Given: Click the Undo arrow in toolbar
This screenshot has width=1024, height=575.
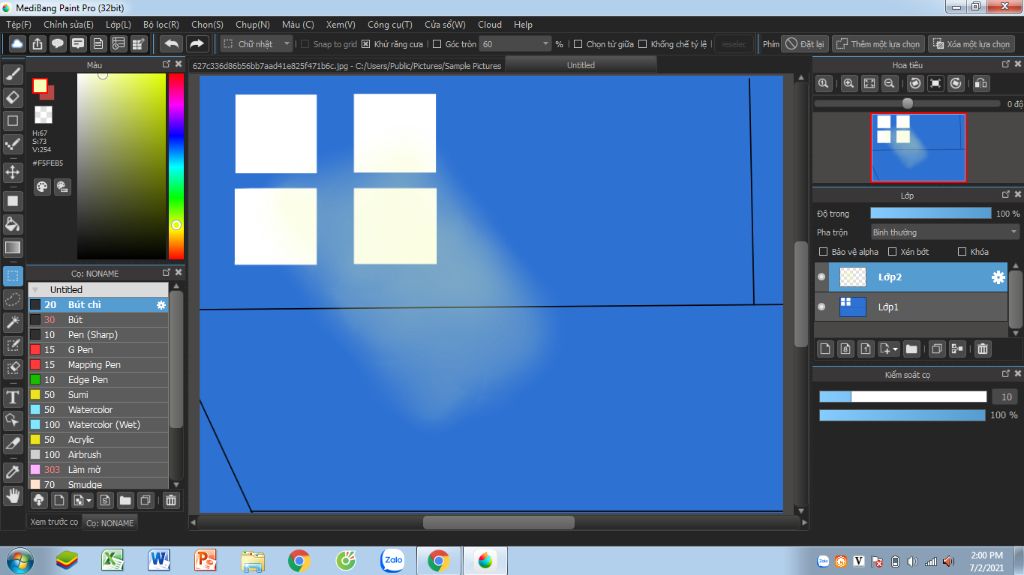Looking at the screenshot, I should [x=171, y=44].
